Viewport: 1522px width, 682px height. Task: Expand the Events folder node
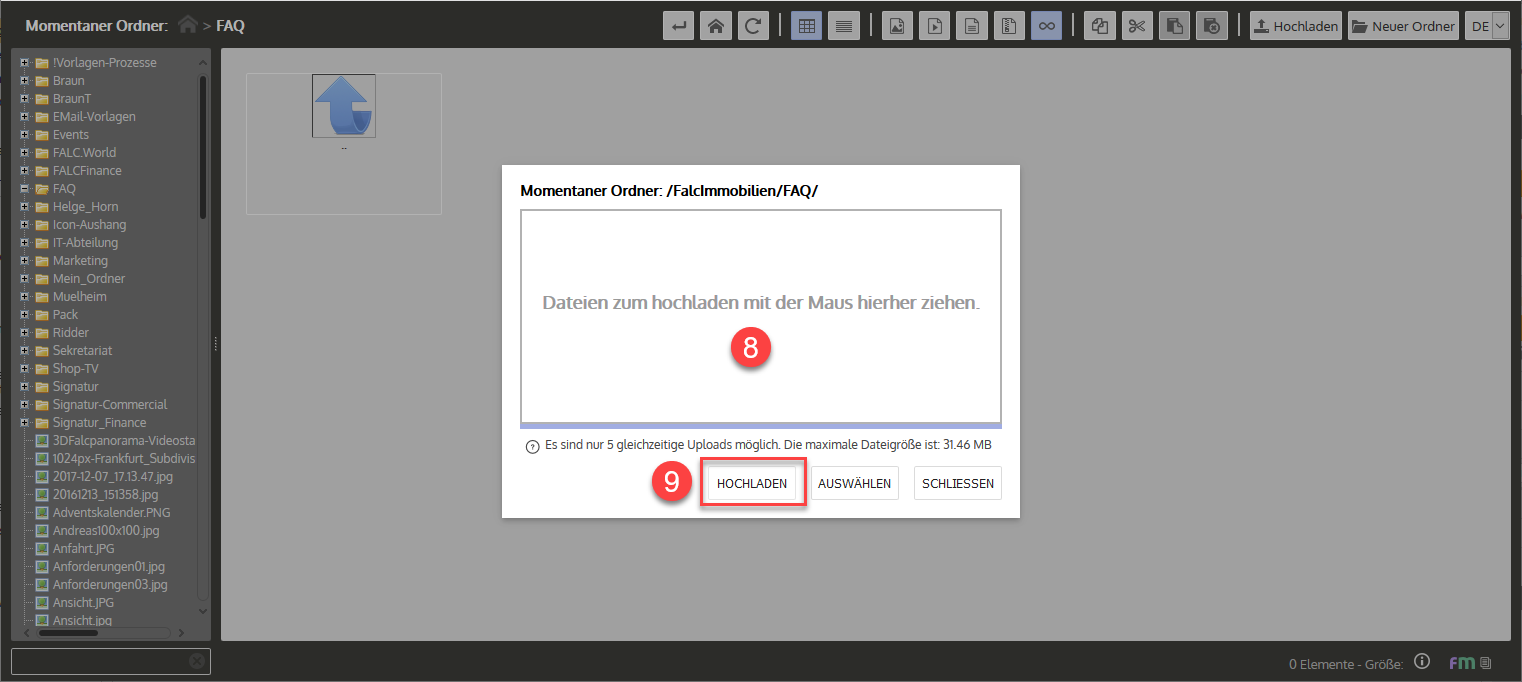click(23, 135)
